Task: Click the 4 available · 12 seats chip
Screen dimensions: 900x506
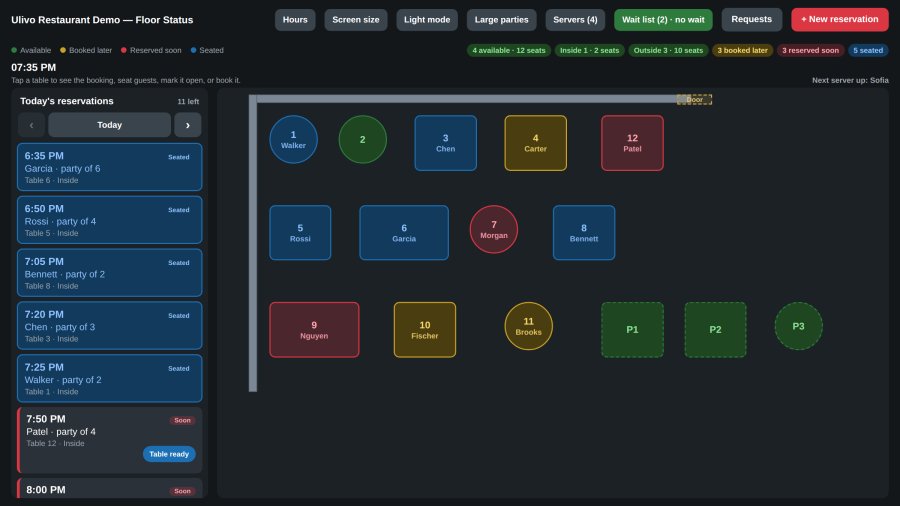Action: [x=509, y=50]
